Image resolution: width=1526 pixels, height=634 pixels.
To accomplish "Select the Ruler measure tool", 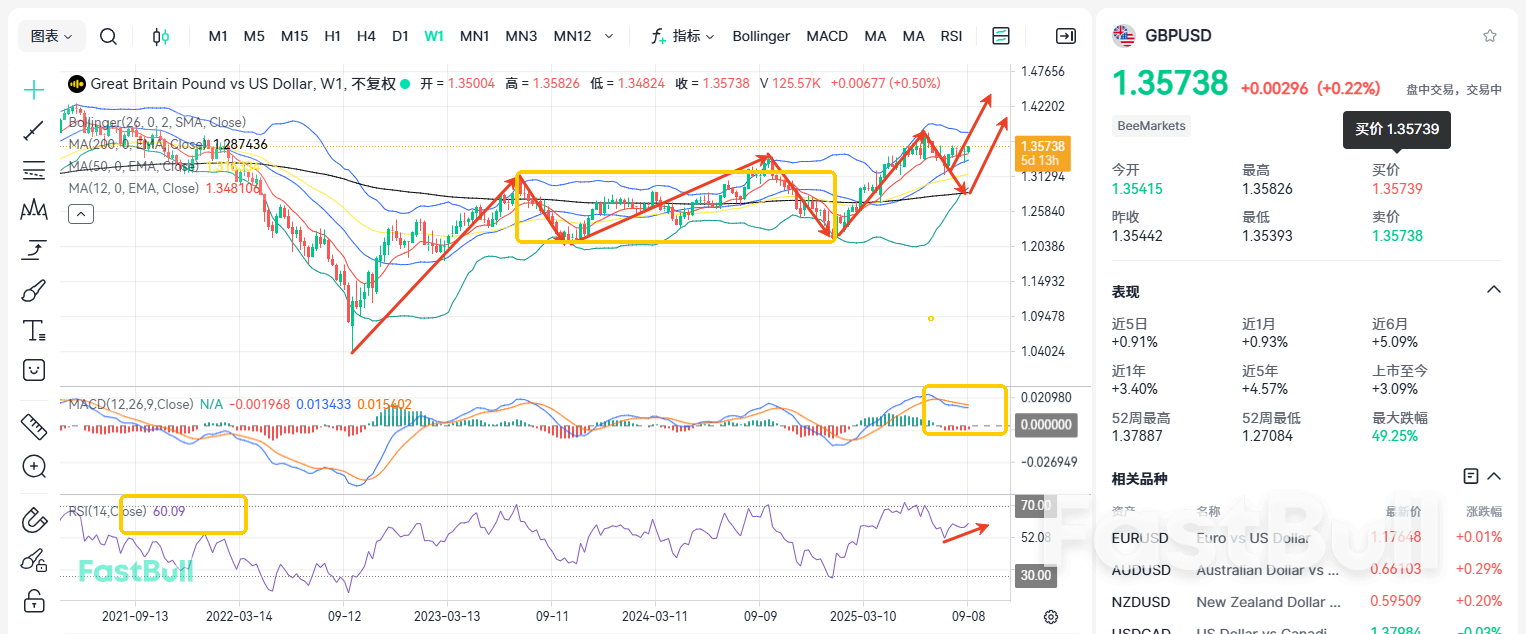I will click(x=33, y=426).
